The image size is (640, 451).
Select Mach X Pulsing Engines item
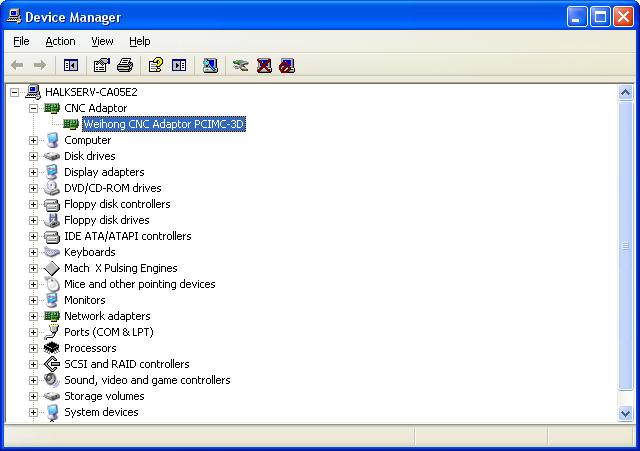120,268
